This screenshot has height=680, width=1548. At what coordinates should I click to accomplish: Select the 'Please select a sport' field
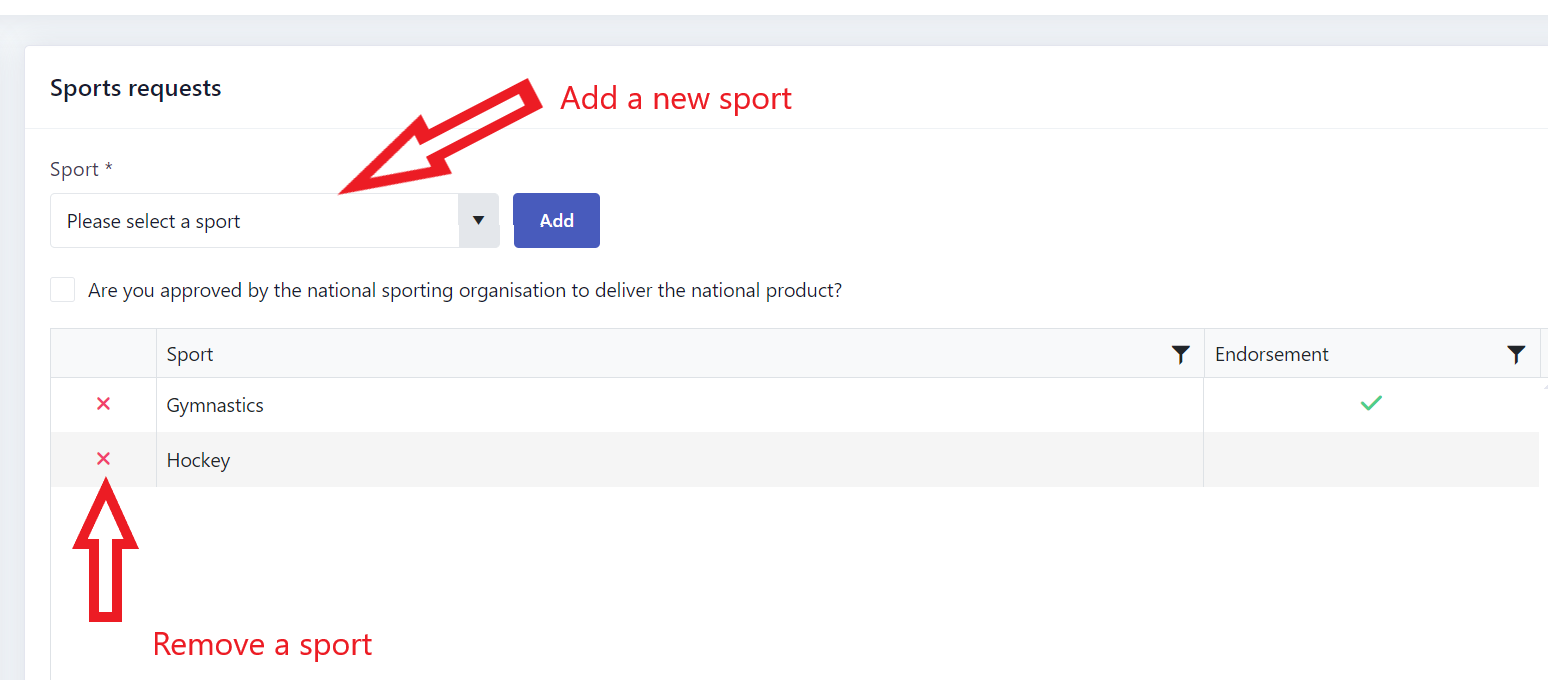[255, 221]
